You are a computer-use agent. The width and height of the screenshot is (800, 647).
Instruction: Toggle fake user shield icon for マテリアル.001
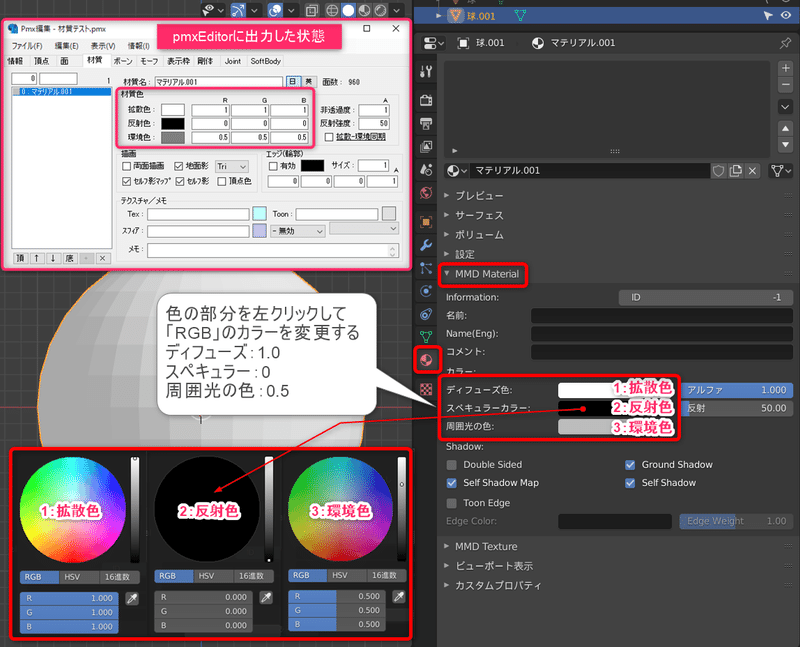coord(718,171)
